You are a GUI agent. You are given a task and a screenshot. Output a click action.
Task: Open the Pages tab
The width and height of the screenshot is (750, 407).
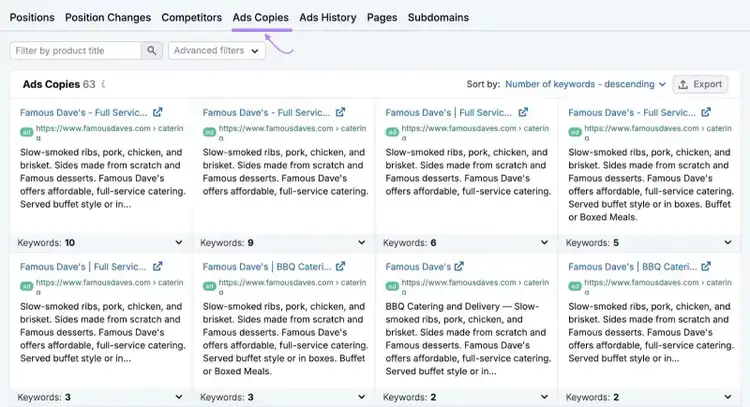[382, 17]
